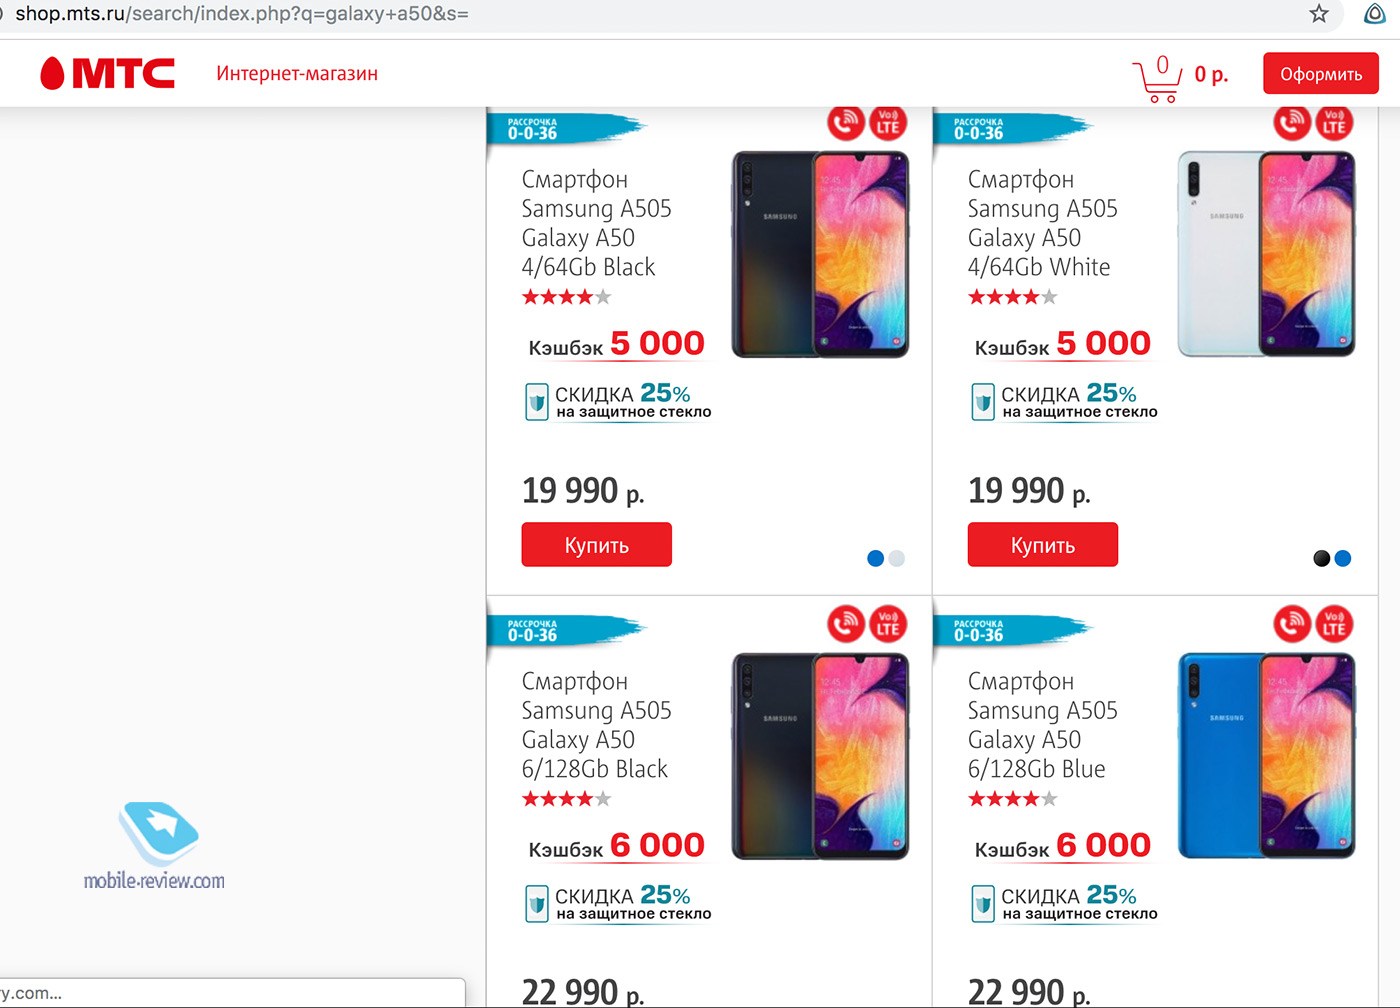Select black color swatch on the 4/64Gb White card

1321,559
